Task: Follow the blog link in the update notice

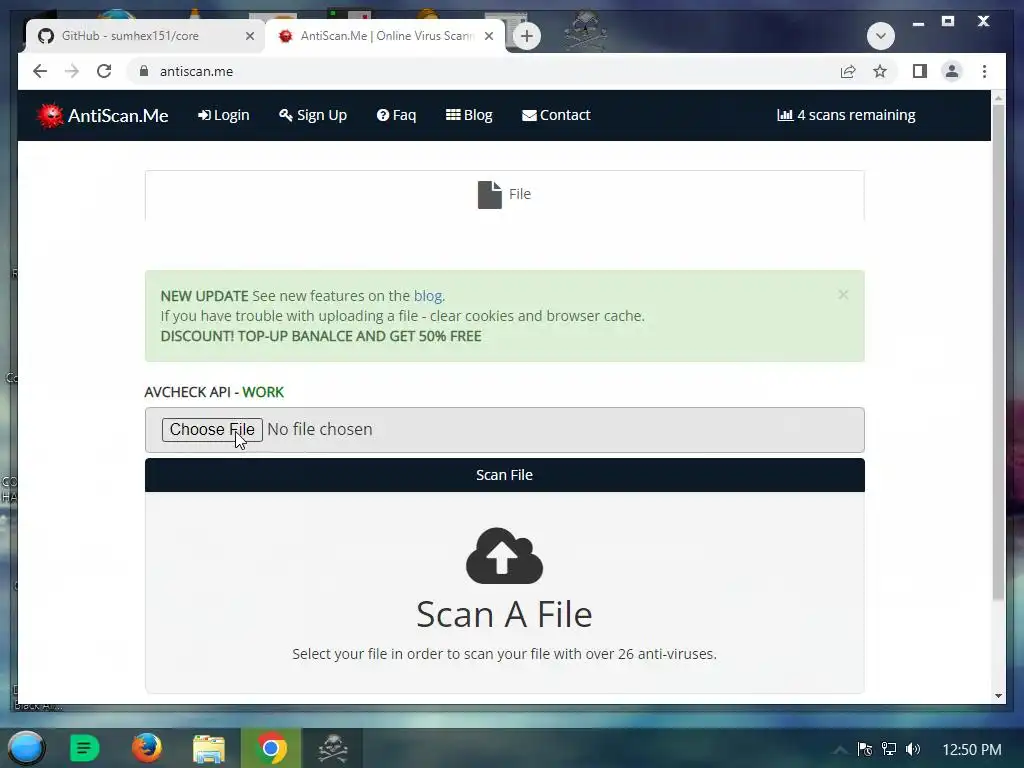Action: (428, 296)
